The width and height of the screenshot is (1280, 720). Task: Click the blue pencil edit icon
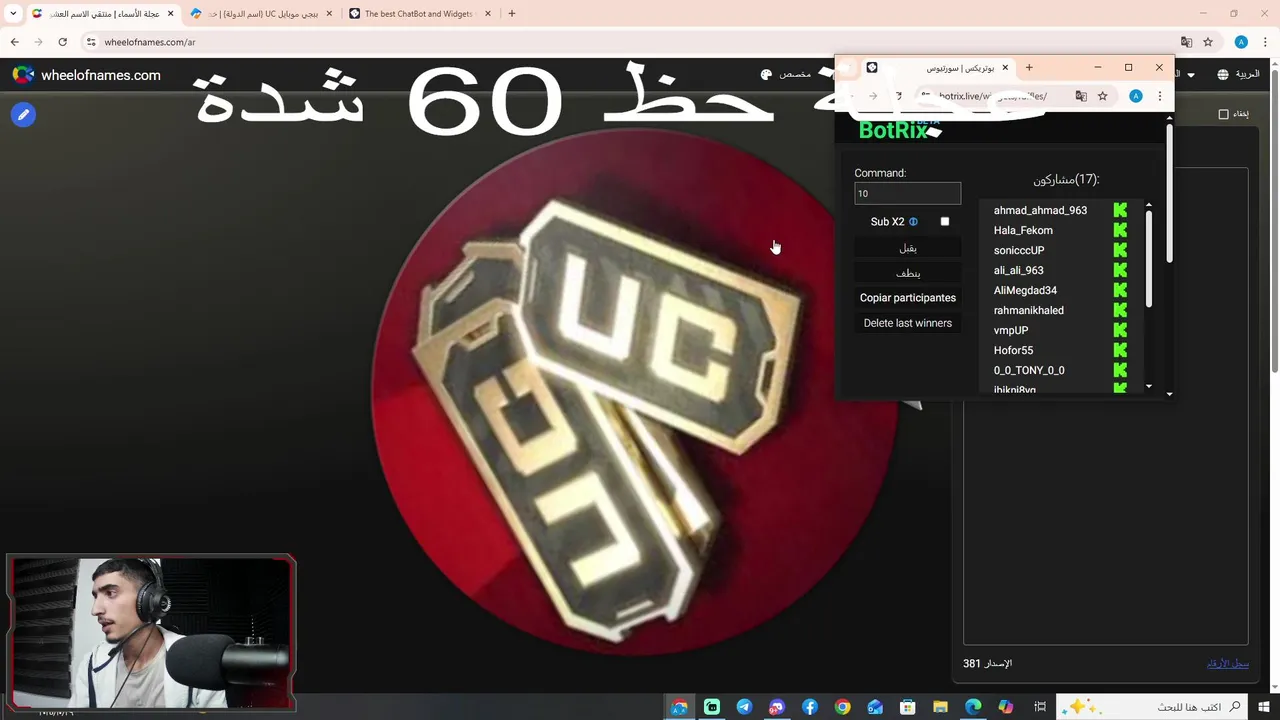coord(23,114)
